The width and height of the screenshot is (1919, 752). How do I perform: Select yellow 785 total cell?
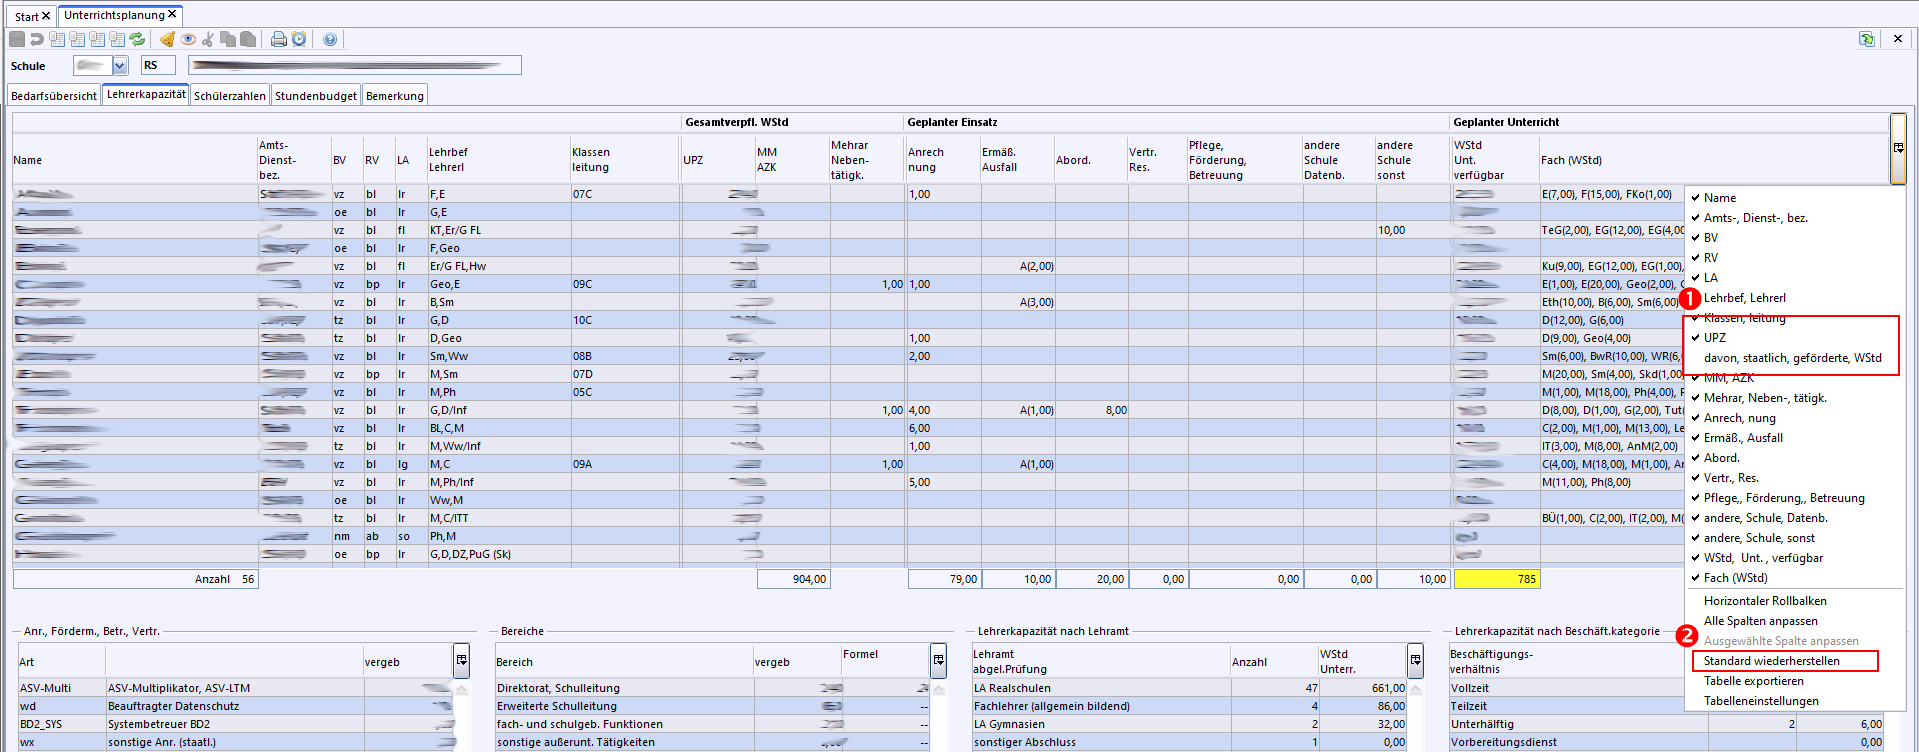(1497, 579)
